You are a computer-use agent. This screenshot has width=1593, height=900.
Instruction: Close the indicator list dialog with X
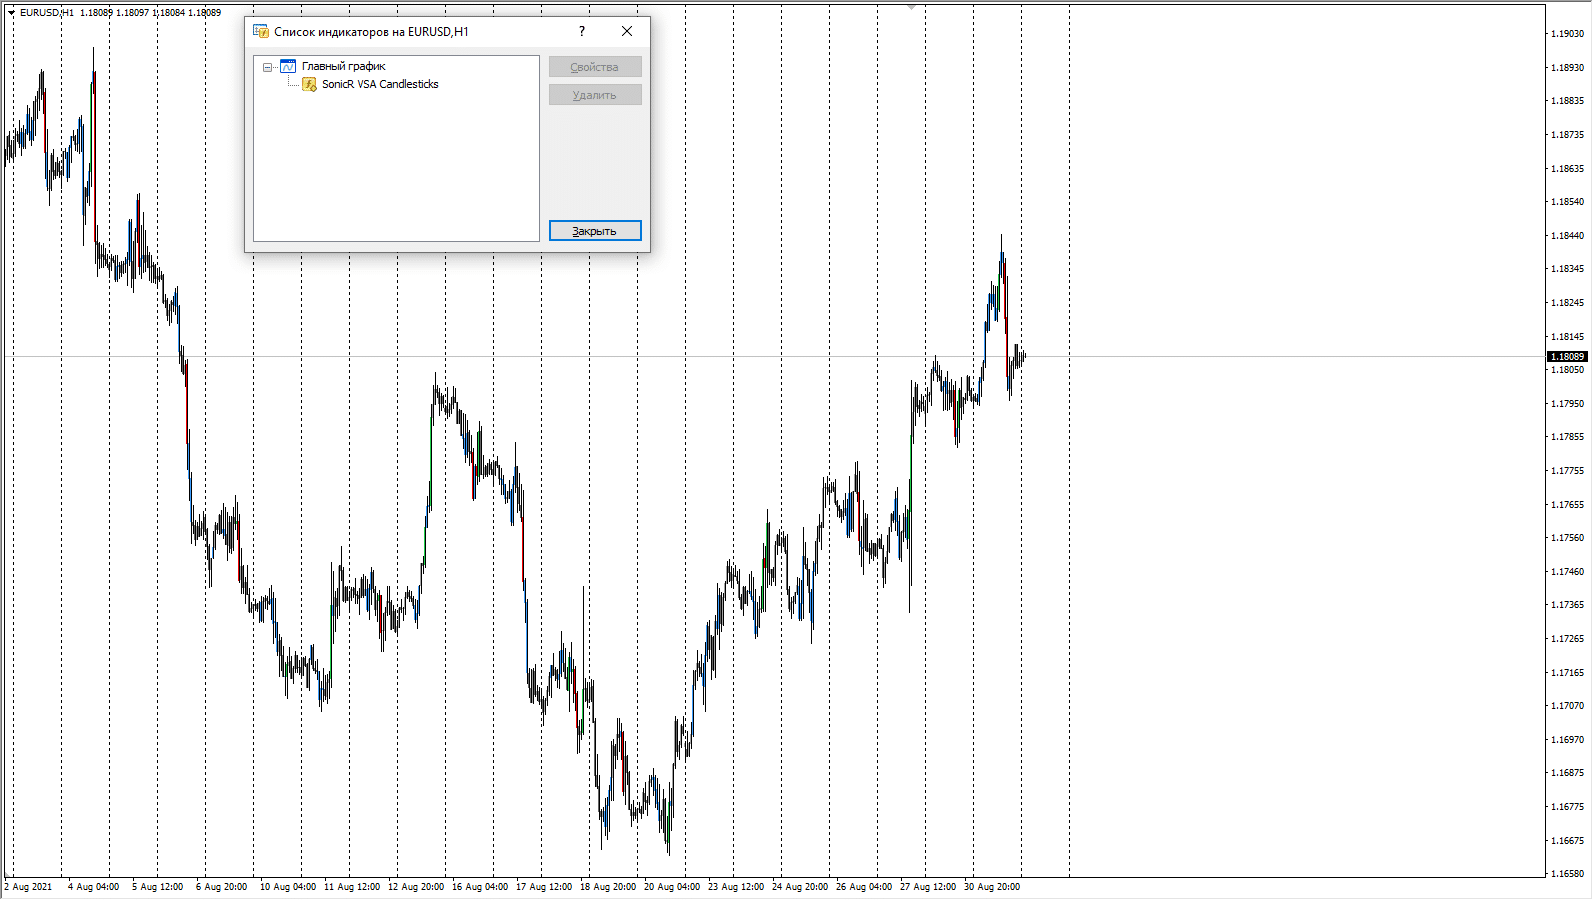(627, 32)
